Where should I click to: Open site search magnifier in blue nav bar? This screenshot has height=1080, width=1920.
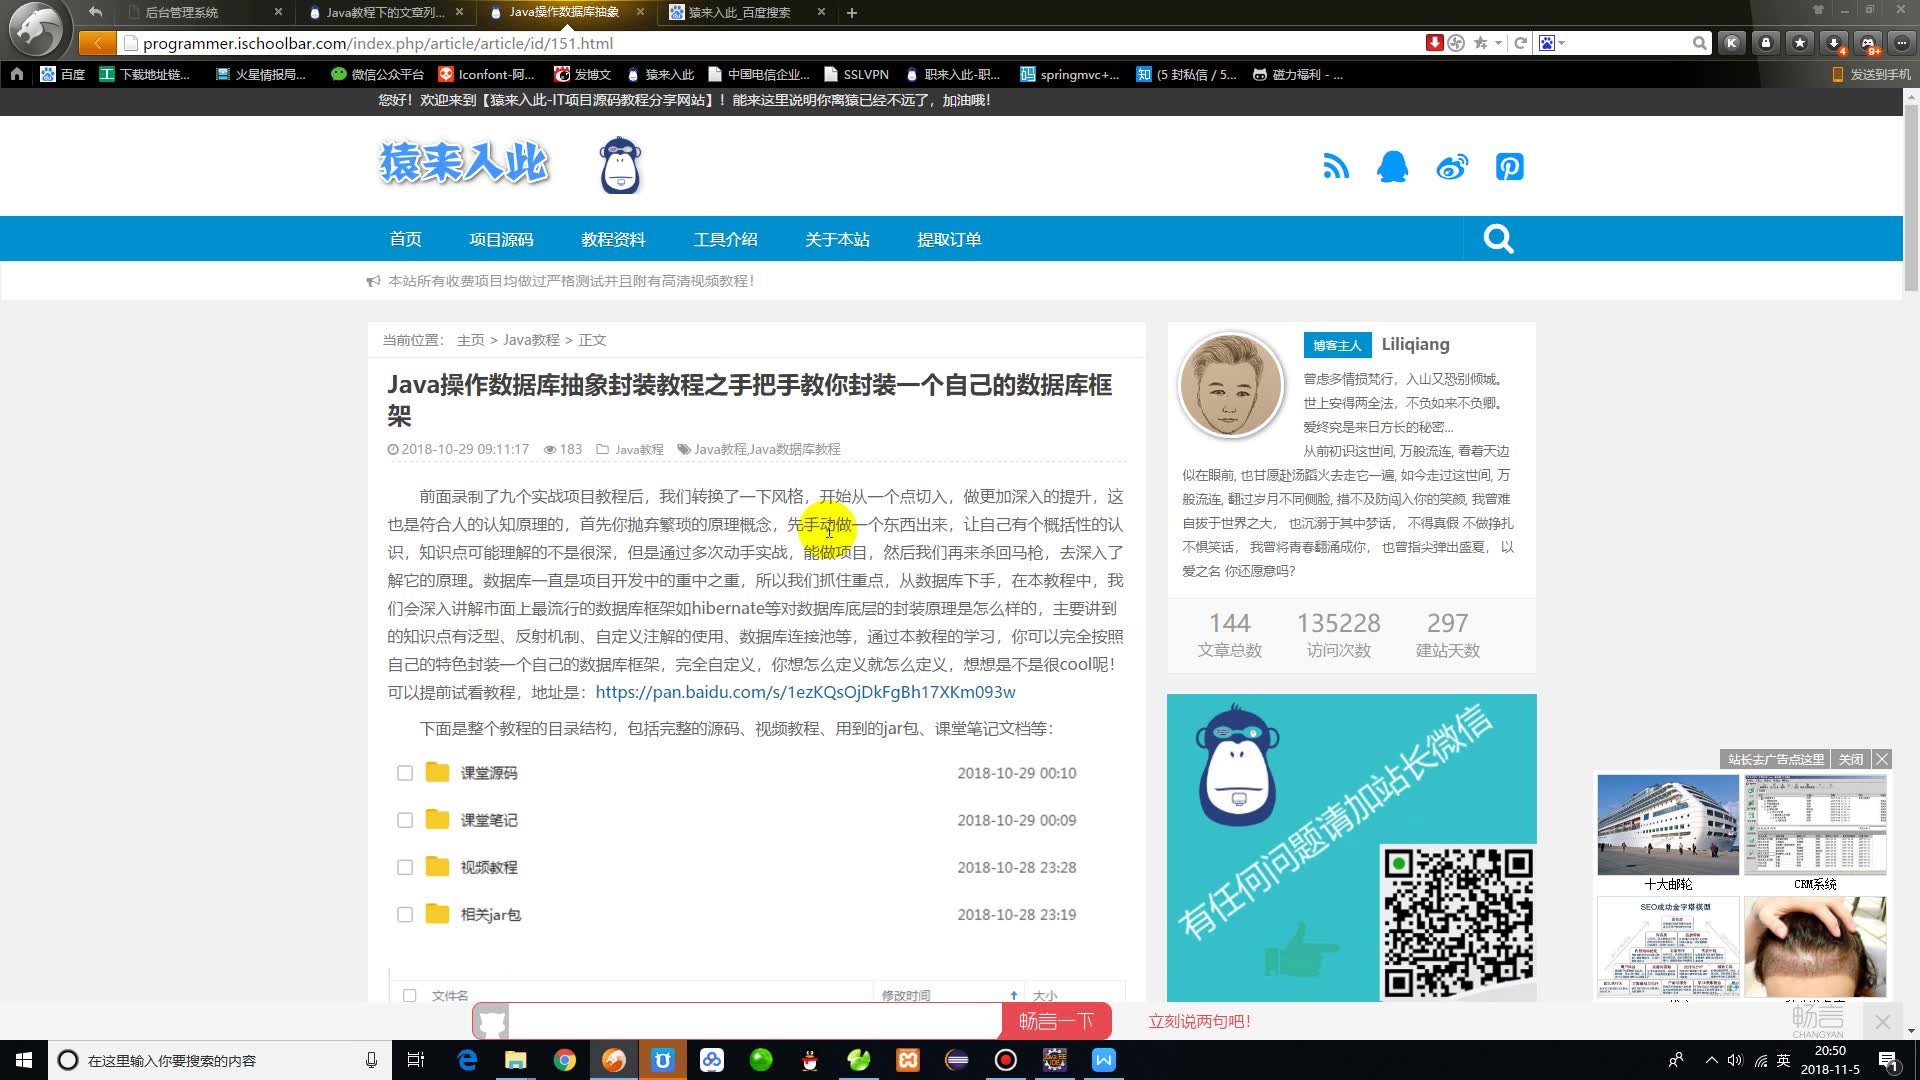click(x=1498, y=239)
